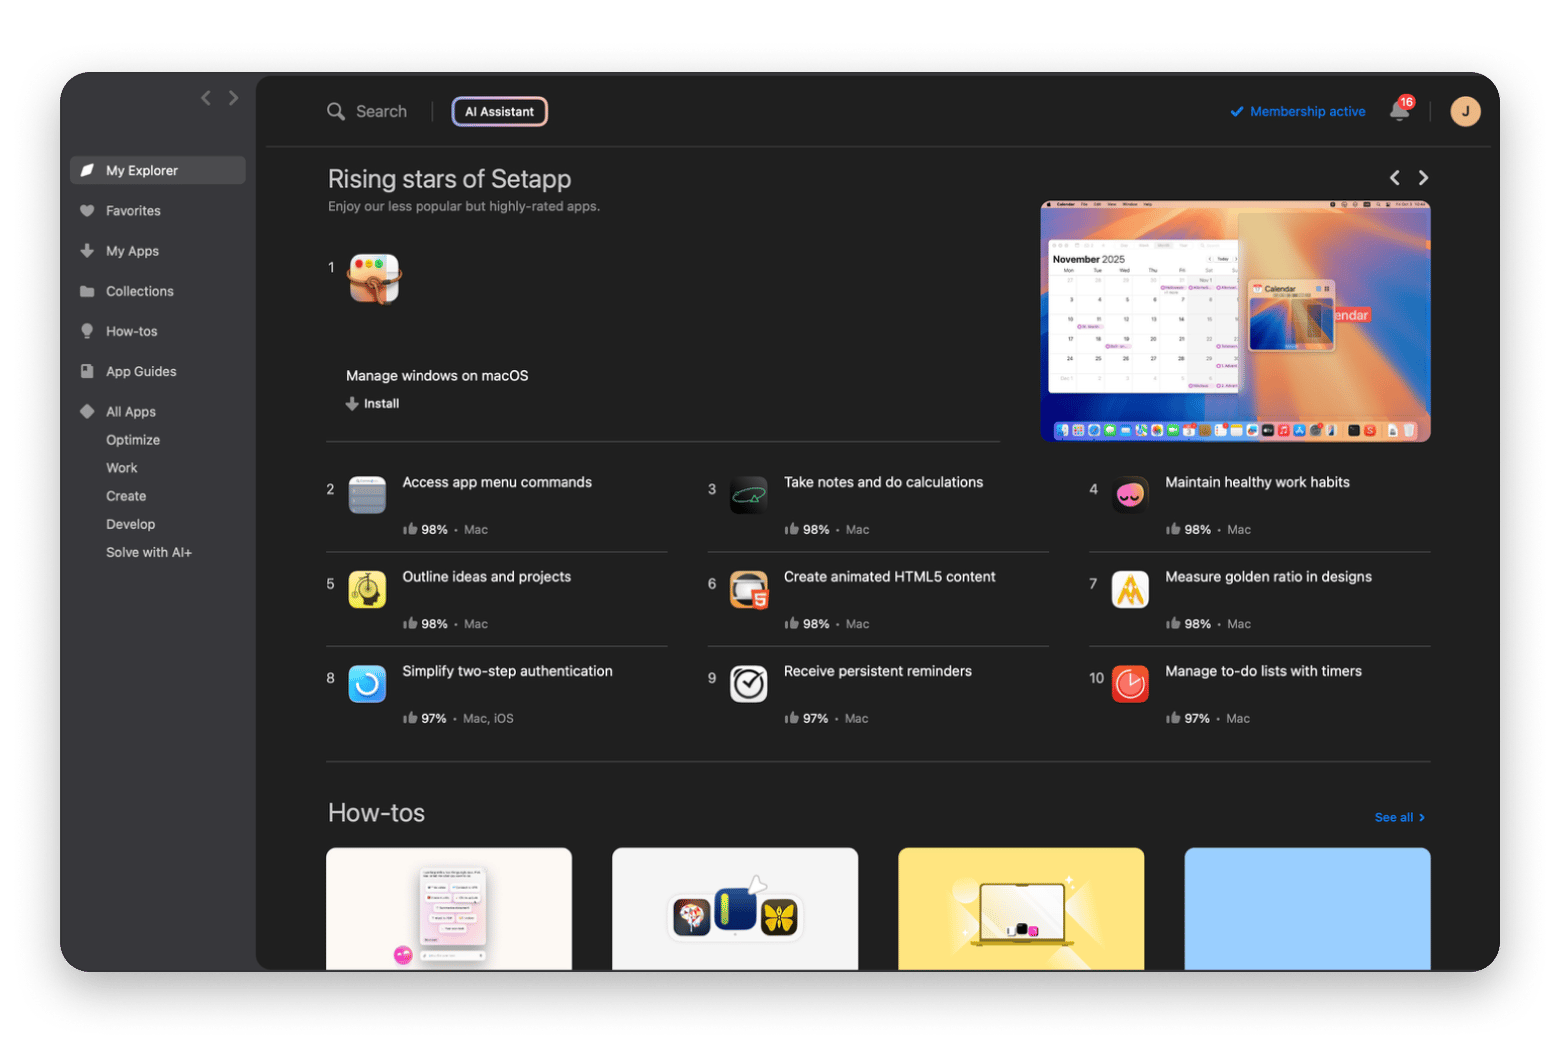The width and height of the screenshot is (1560, 1052).
Task: Click Access app menu commands title
Action: pos(497,482)
